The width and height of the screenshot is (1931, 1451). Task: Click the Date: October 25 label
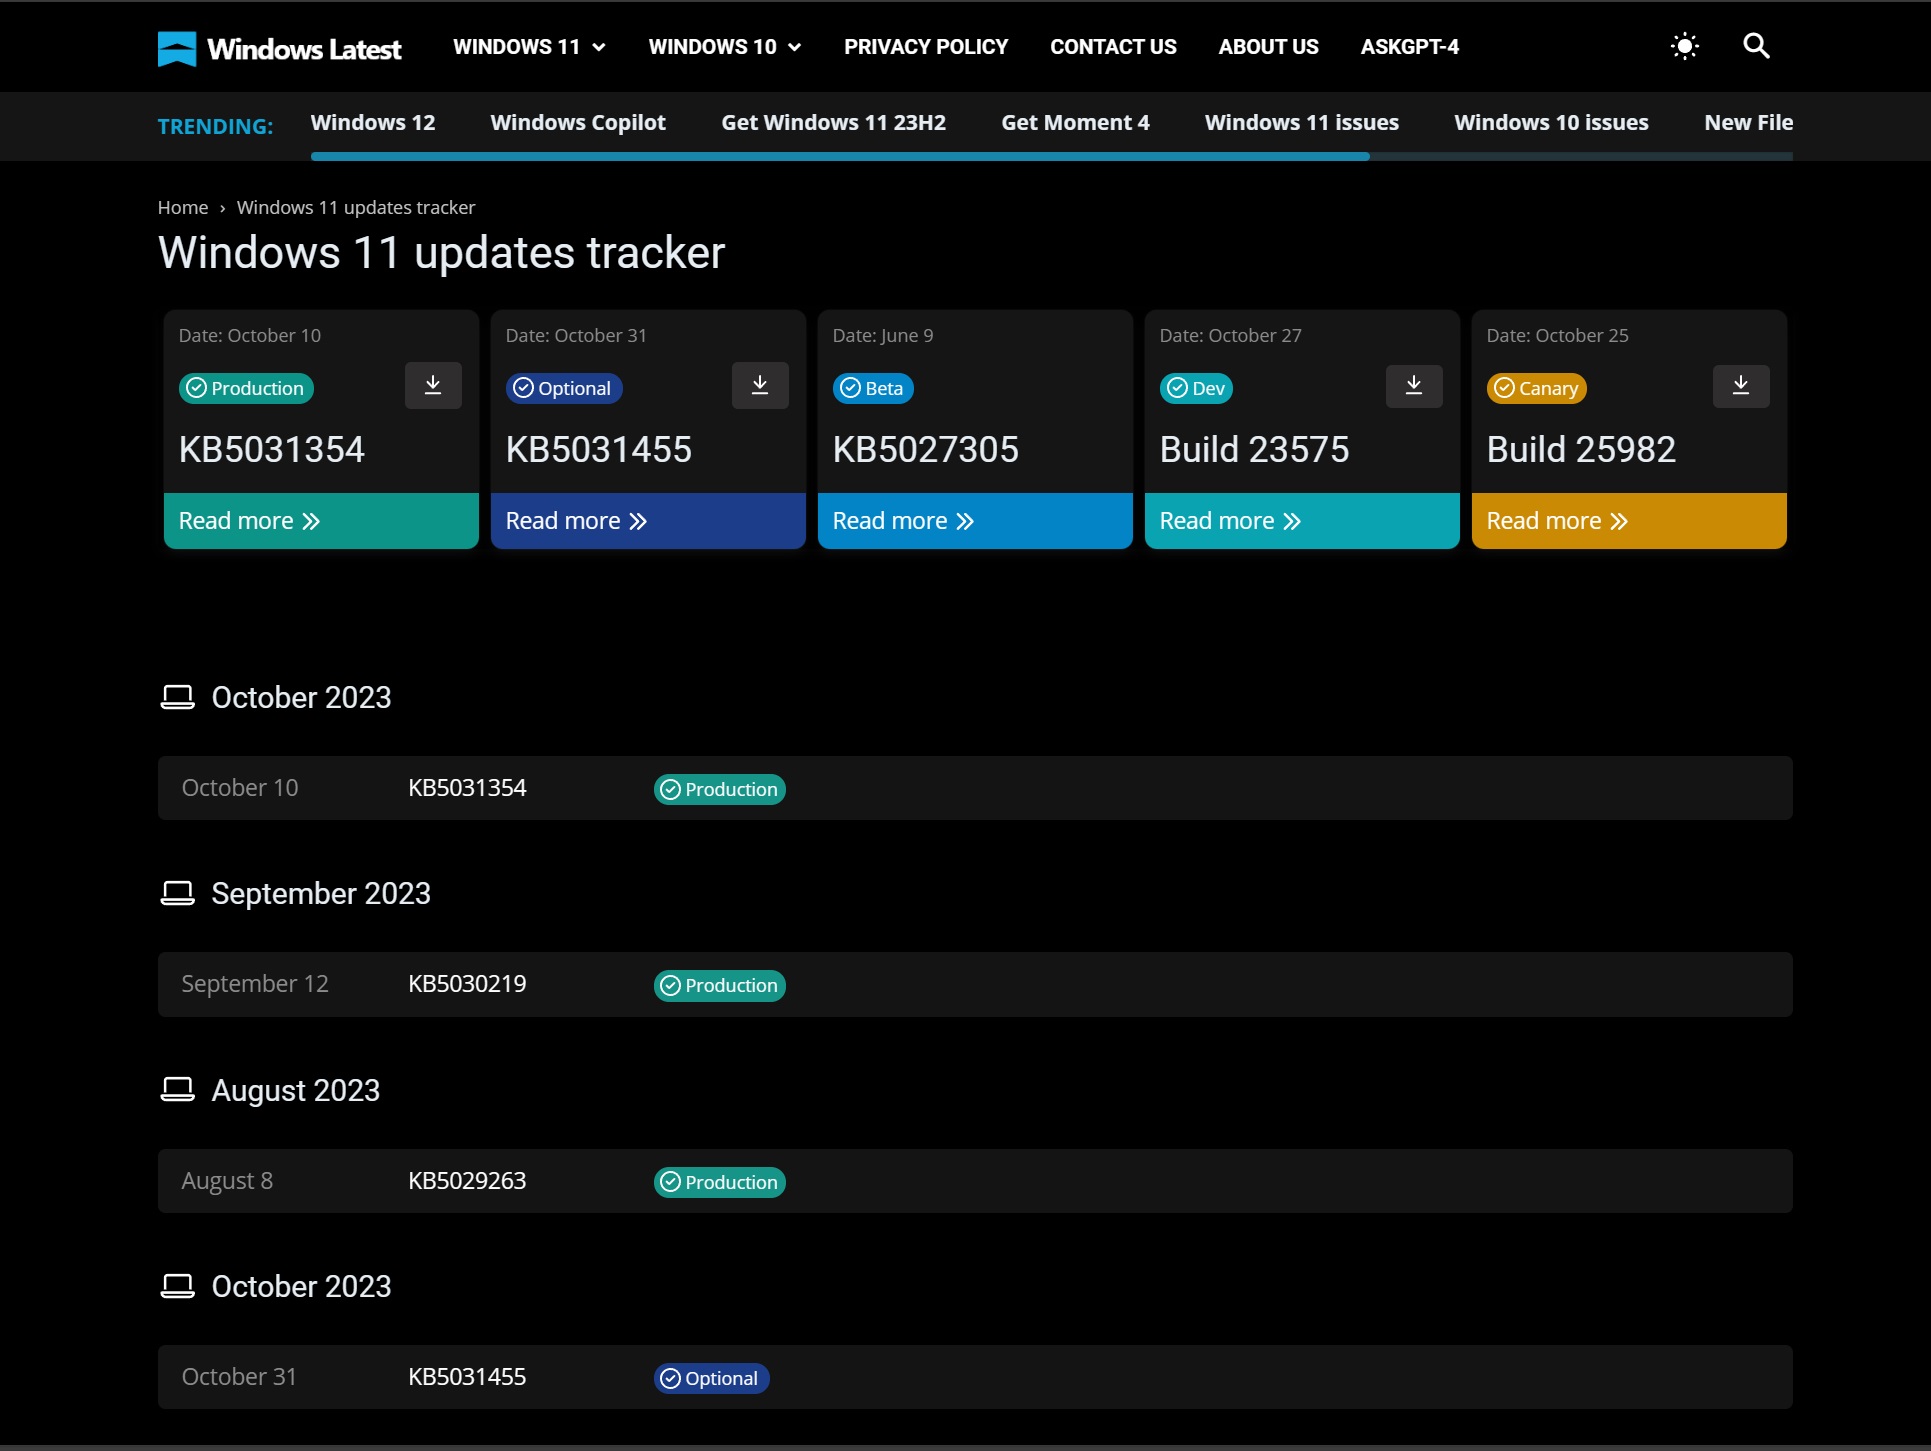(x=1558, y=336)
